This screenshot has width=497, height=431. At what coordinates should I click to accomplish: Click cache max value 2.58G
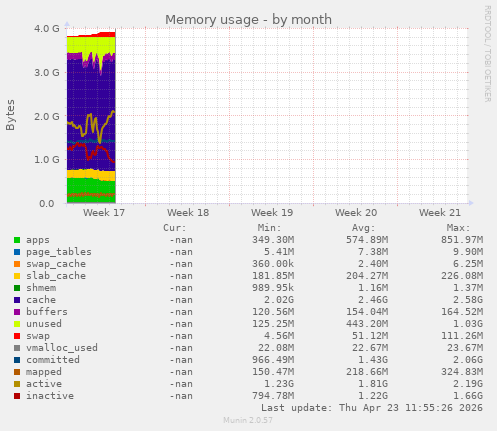(468, 300)
